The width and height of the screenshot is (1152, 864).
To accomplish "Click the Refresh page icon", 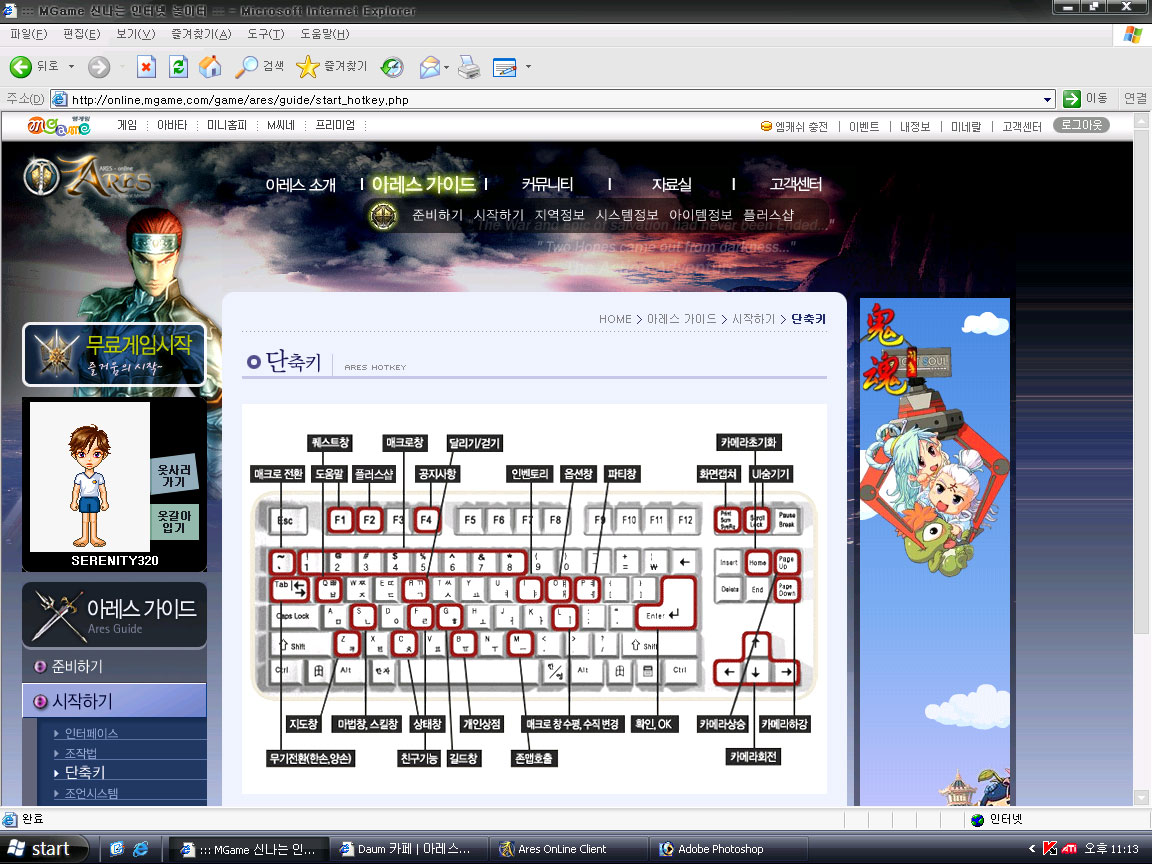I will (180, 67).
